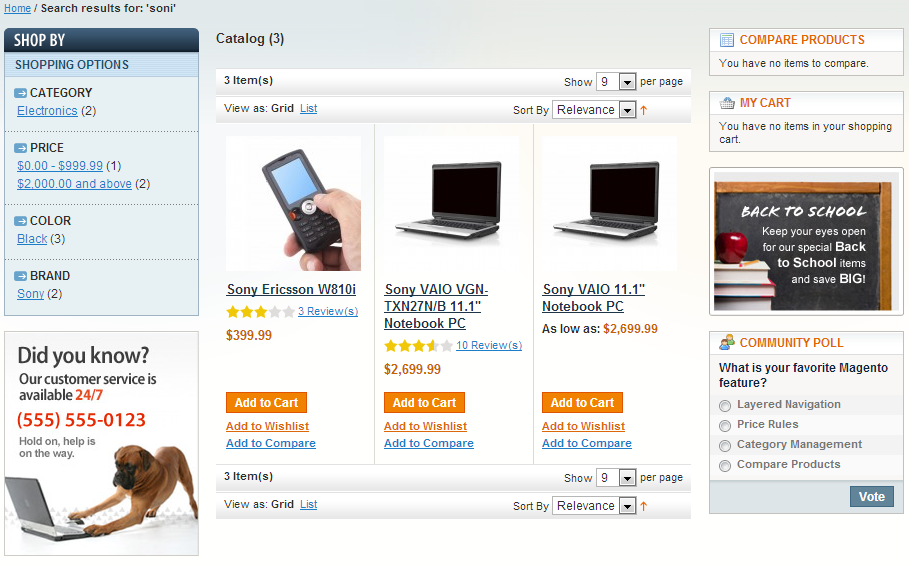Open top Sort By Relevance dropdown
Screen dimensions: 909x566
[594, 110]
